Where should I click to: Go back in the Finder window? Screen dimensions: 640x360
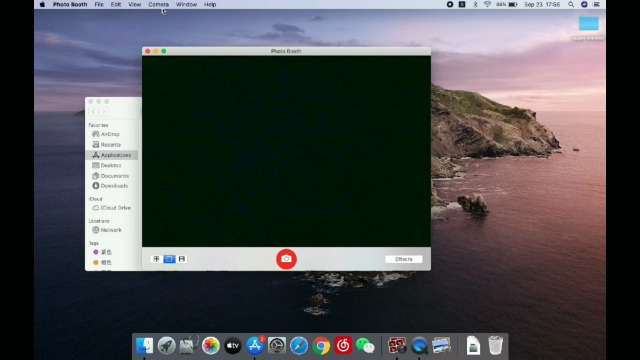pyautogui.click(x=93, y=111)
